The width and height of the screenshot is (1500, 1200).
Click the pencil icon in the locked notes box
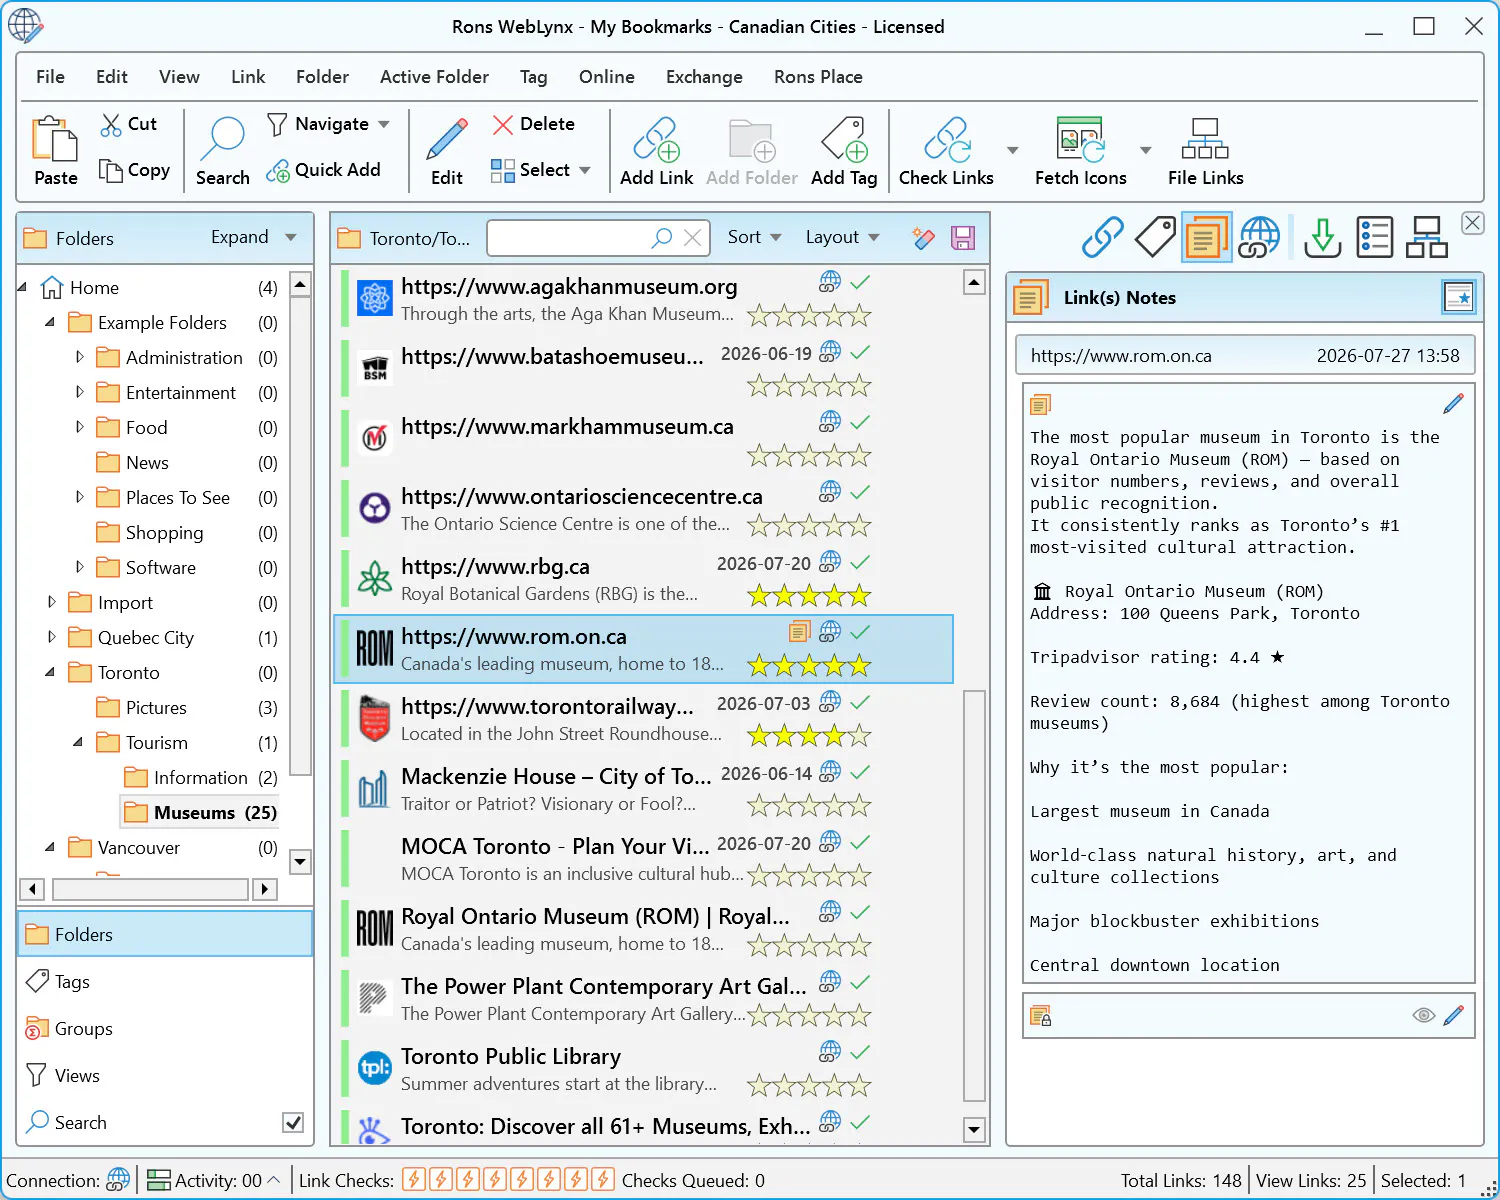tap(1453, 1016)
